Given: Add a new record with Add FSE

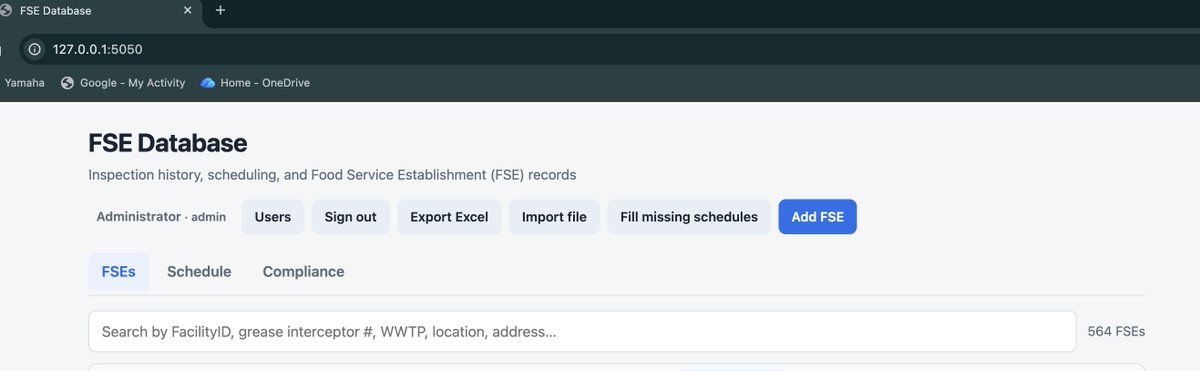Looking at the screenshot, I should (817, 217).
